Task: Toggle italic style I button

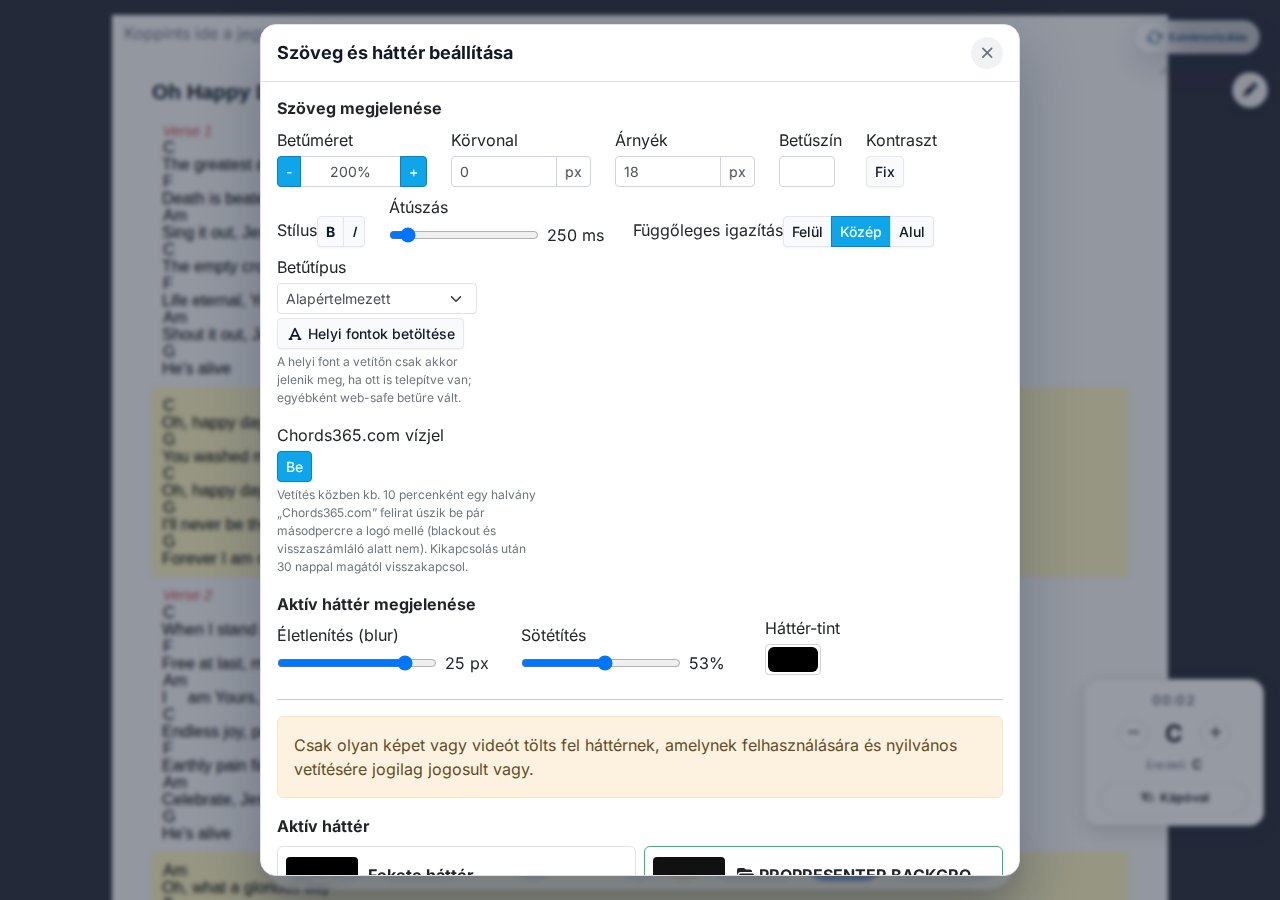Action: click(354, 232)
